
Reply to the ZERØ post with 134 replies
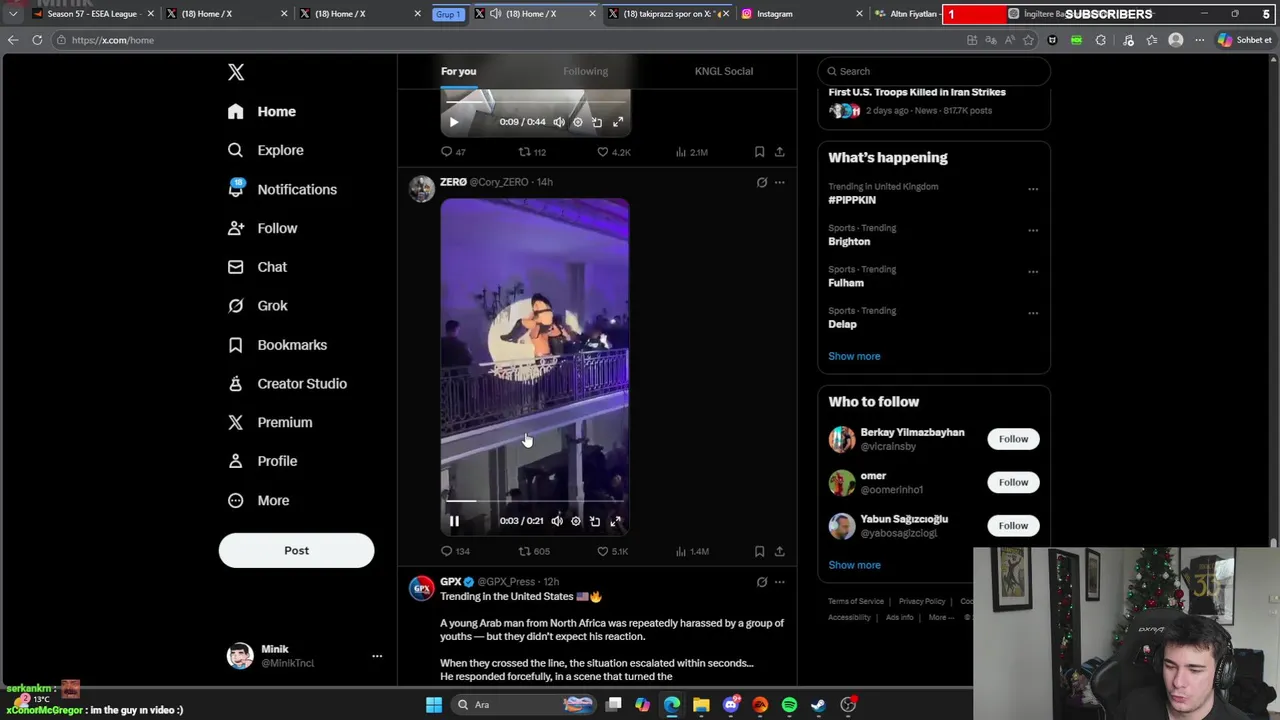pos(455,551)
